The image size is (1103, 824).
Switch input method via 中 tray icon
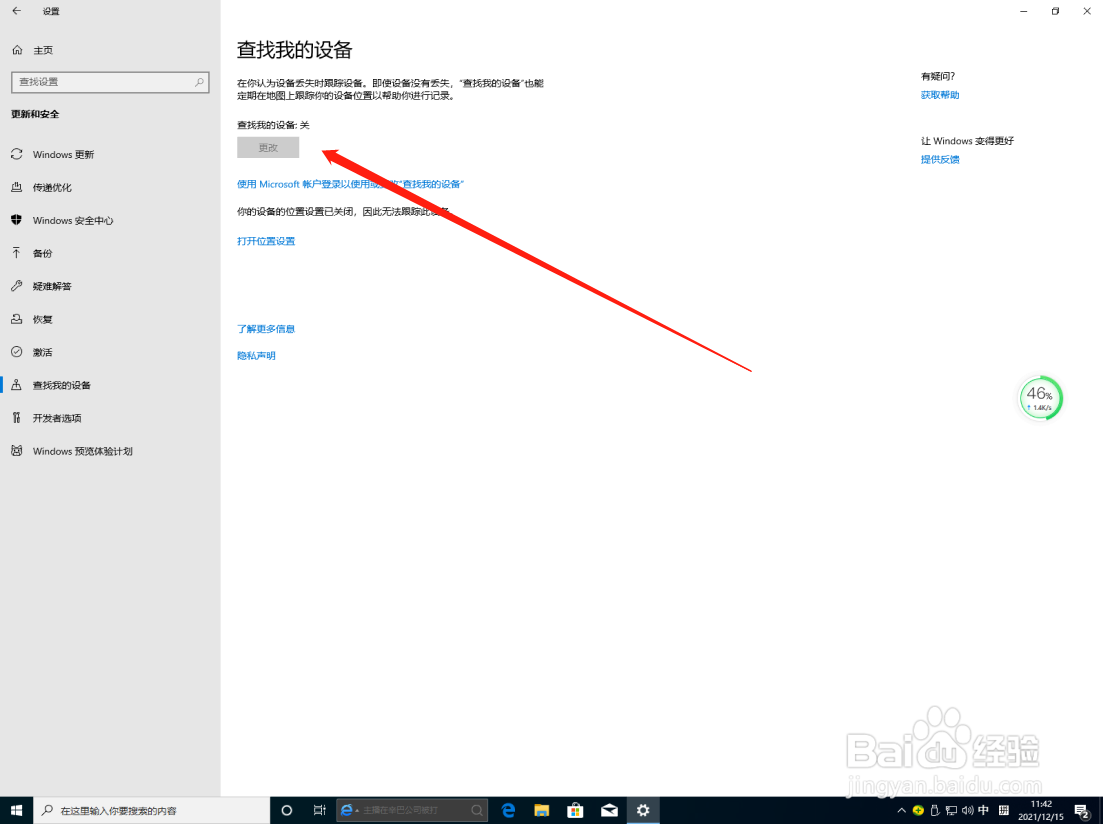(983, 811)
